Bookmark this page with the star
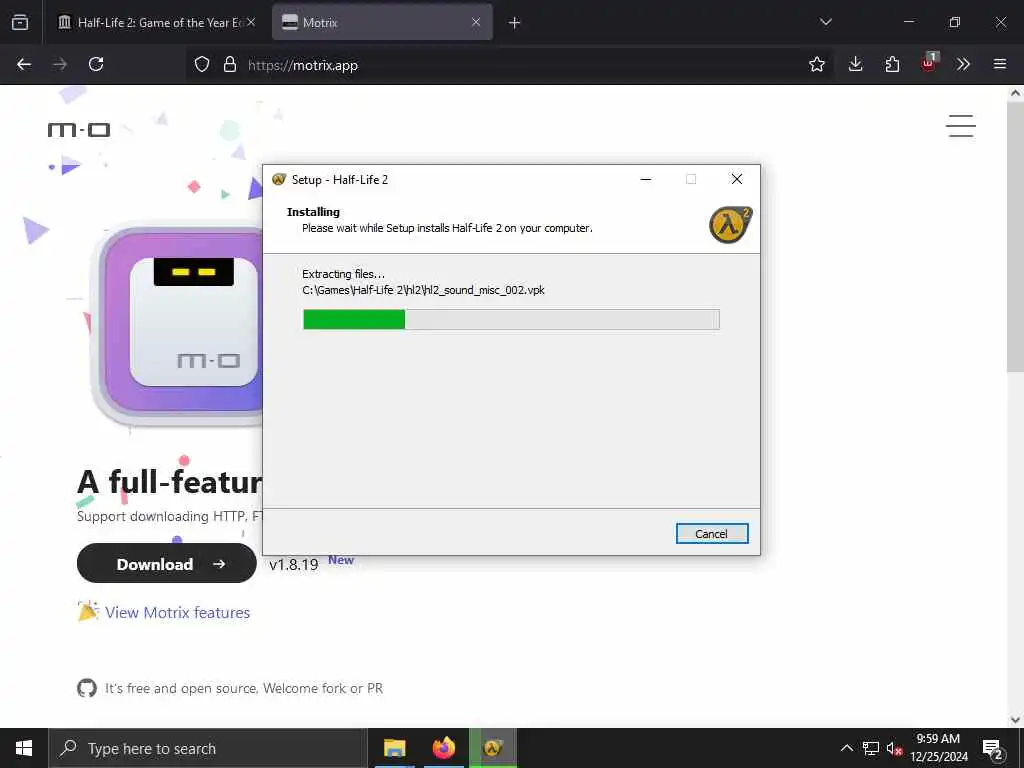Image resolution: width=1024 pixels, height=768 pixels. 816,64
